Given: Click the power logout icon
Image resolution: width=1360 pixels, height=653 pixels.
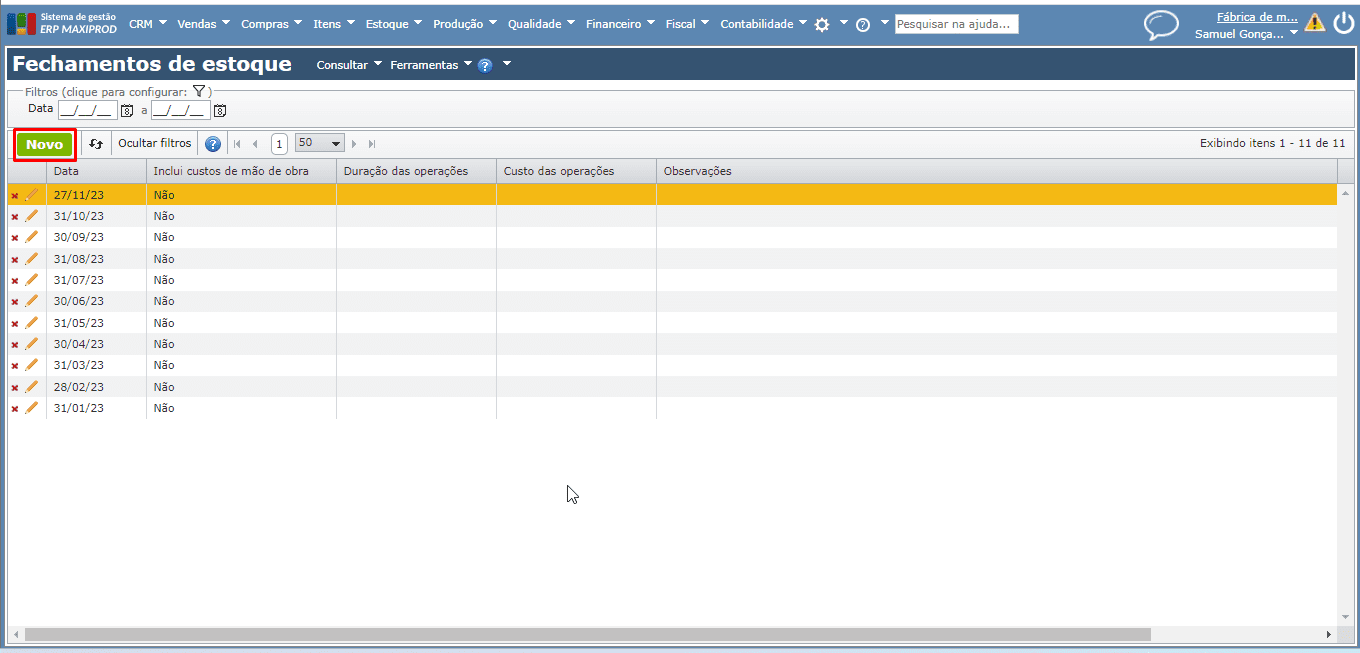Looking at the screenshot, I should tap(1343, 23).
